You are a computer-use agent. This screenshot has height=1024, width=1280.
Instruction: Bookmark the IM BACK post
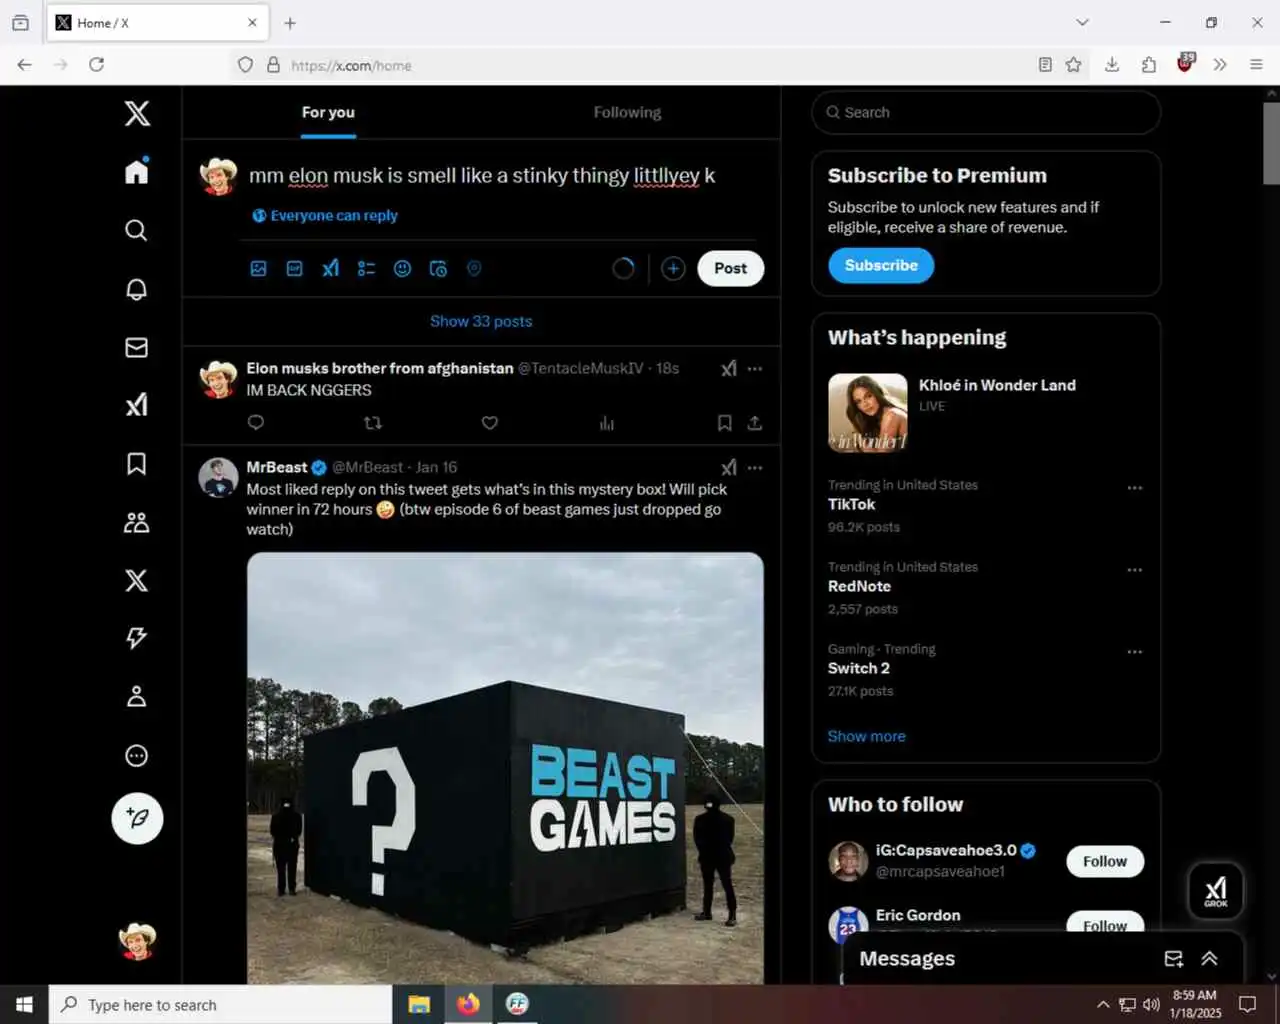(x=725, y=423)
